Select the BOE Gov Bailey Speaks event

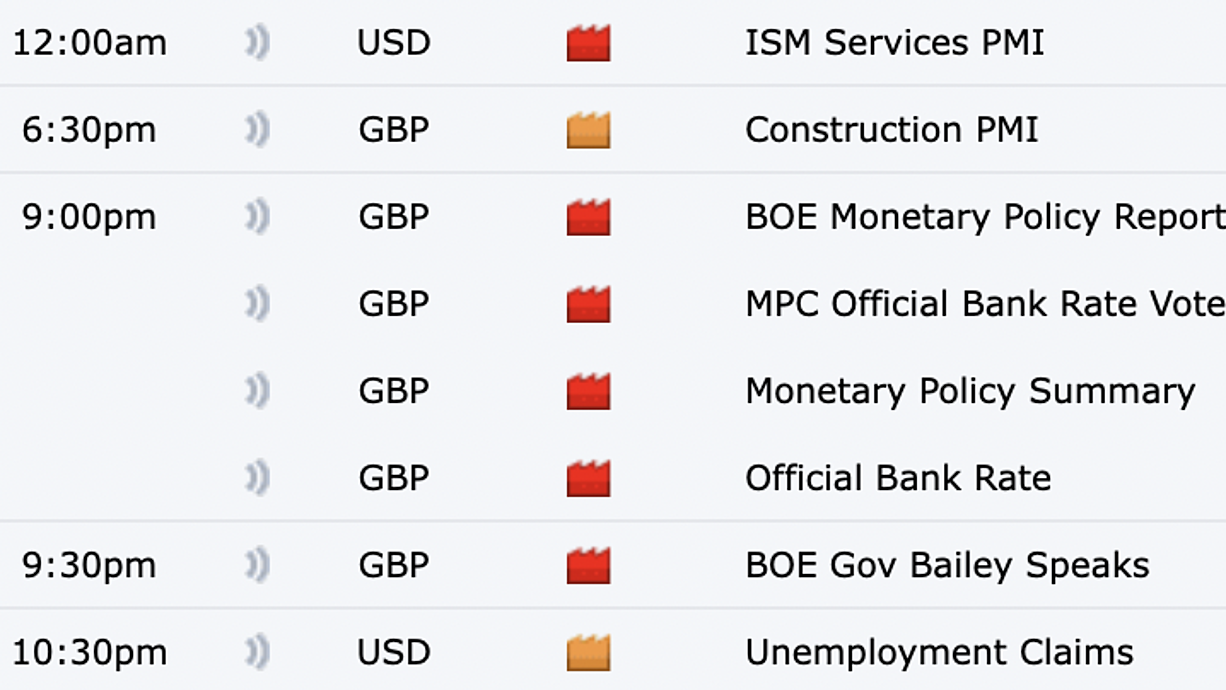947,565
